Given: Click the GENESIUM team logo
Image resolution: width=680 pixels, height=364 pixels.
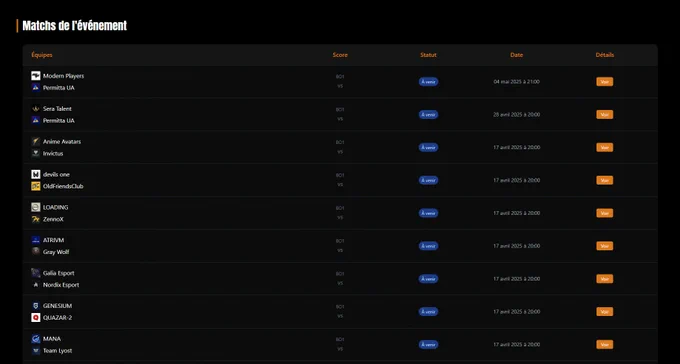Looking at the screenshot, I should tap(36, 306).
